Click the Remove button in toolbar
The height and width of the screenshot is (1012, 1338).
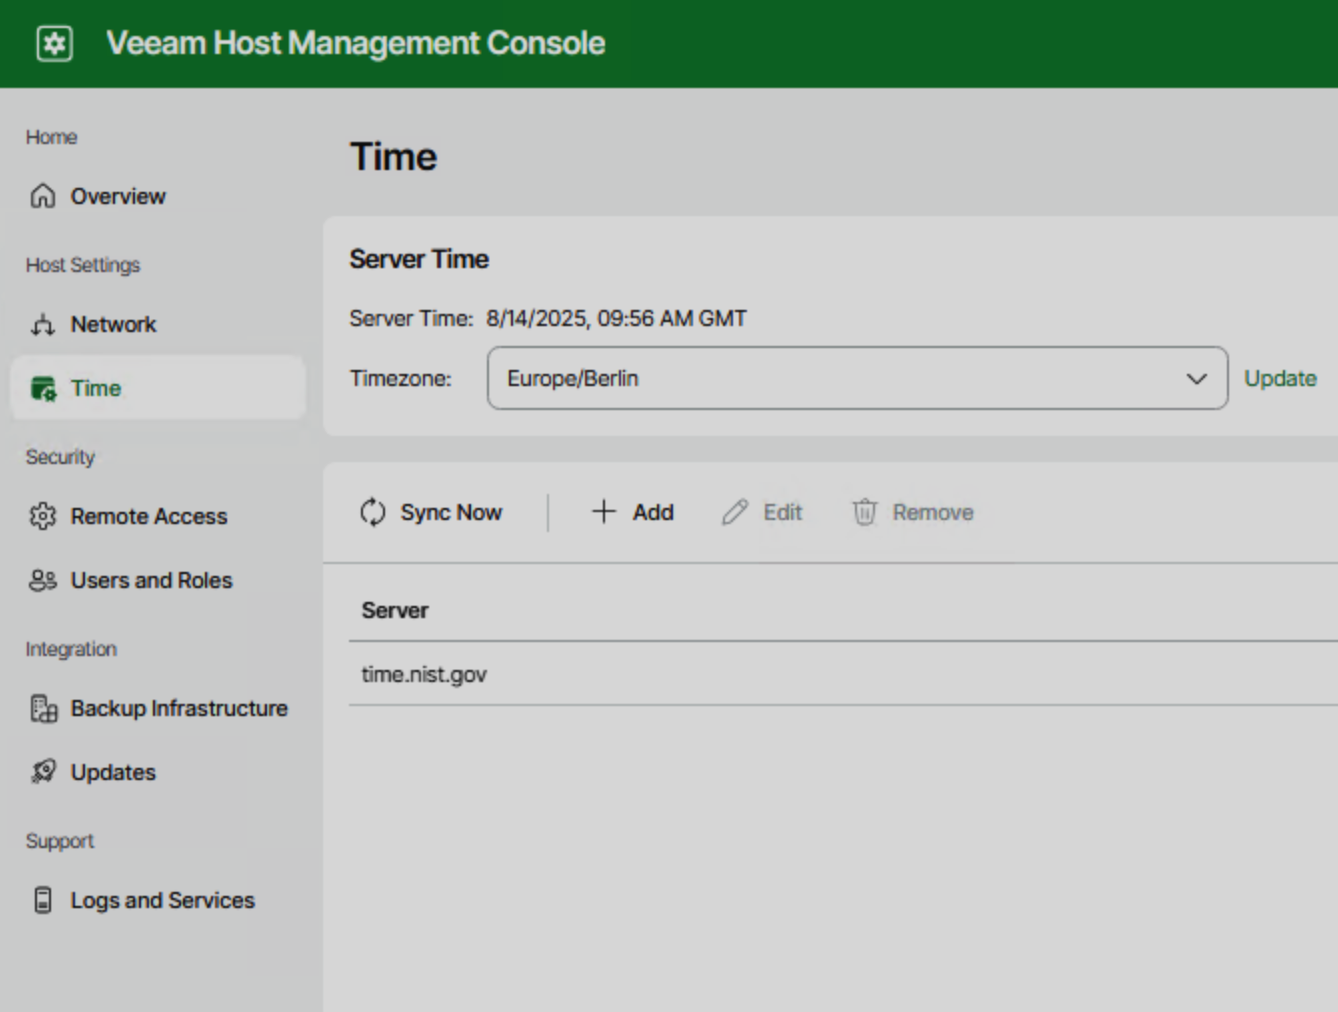click(913, 512)
